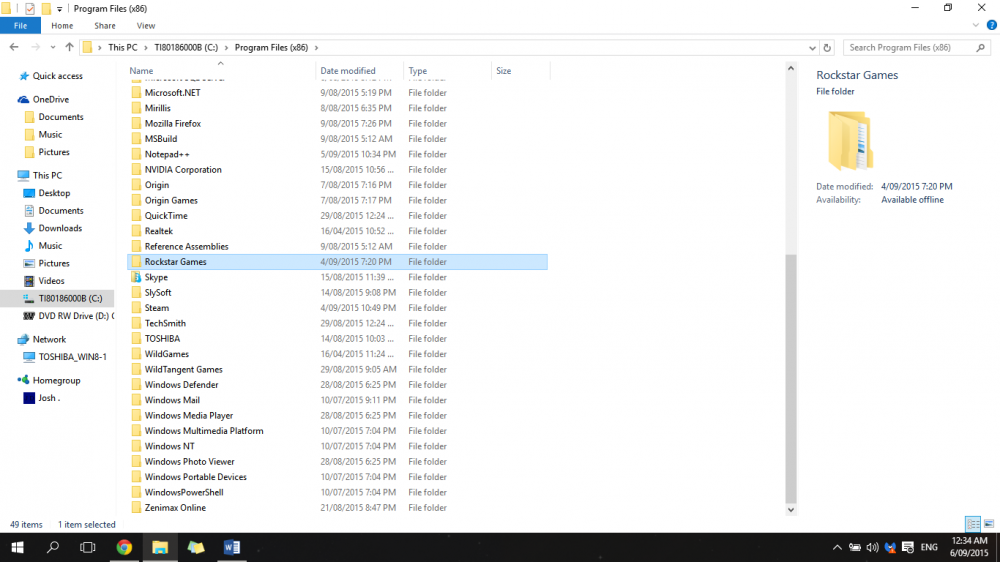Click the file list scroll down arrow
This screenshot has width=1000, height=562.
(791, 509)
